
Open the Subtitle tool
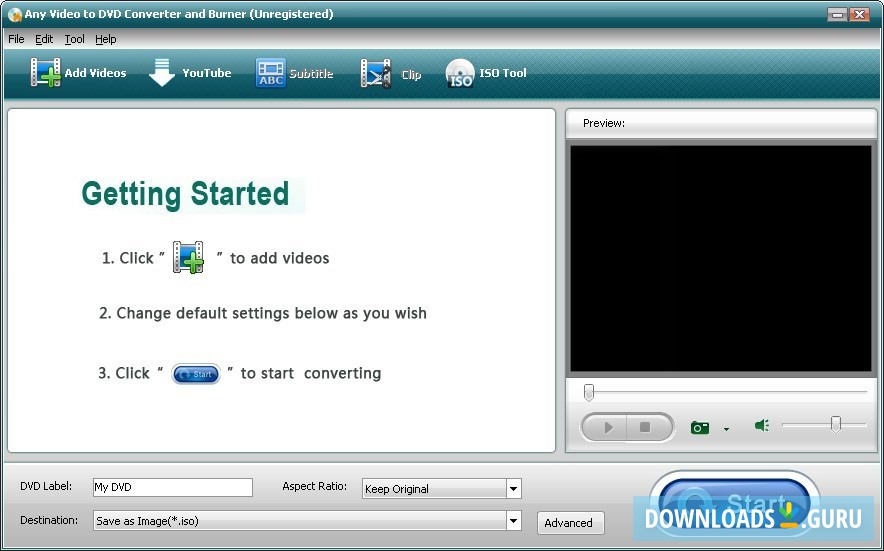point(294,73)
